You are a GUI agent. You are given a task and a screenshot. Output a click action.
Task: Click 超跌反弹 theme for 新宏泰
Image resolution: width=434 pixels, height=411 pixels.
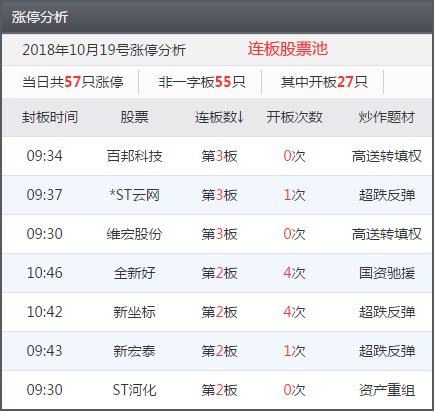click(387, 351)
